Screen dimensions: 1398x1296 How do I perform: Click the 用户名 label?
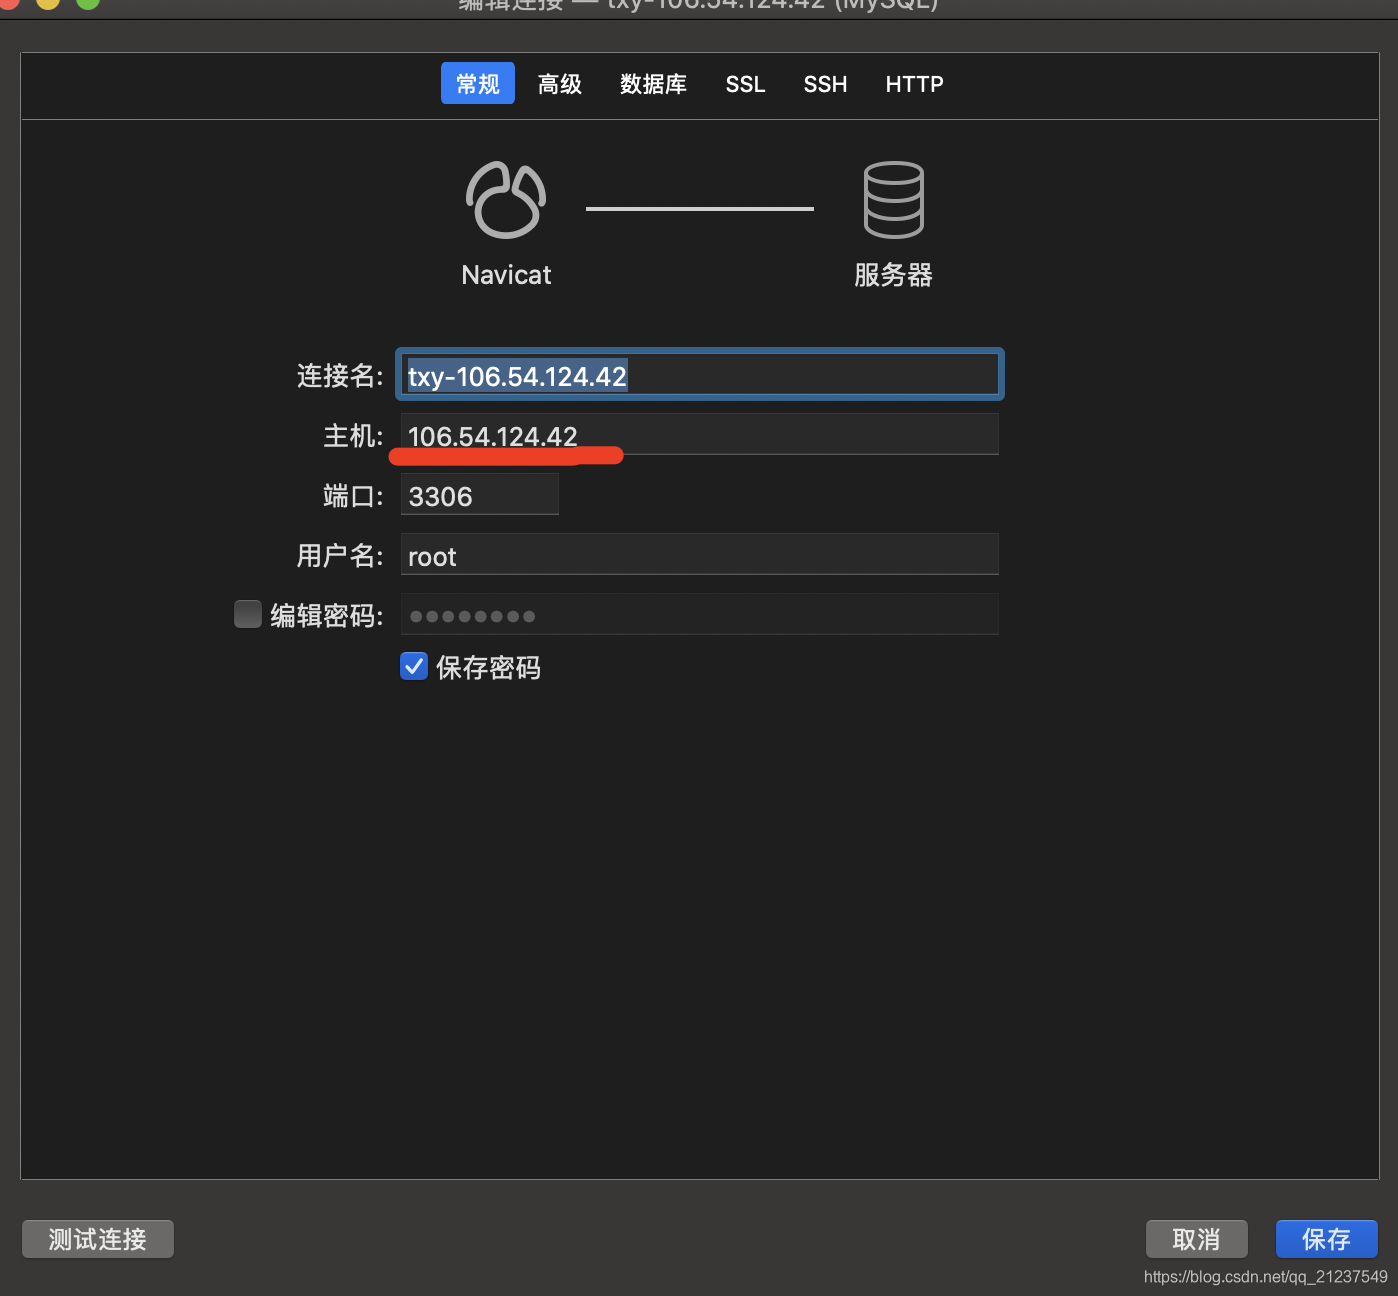(x=340, y=556)
